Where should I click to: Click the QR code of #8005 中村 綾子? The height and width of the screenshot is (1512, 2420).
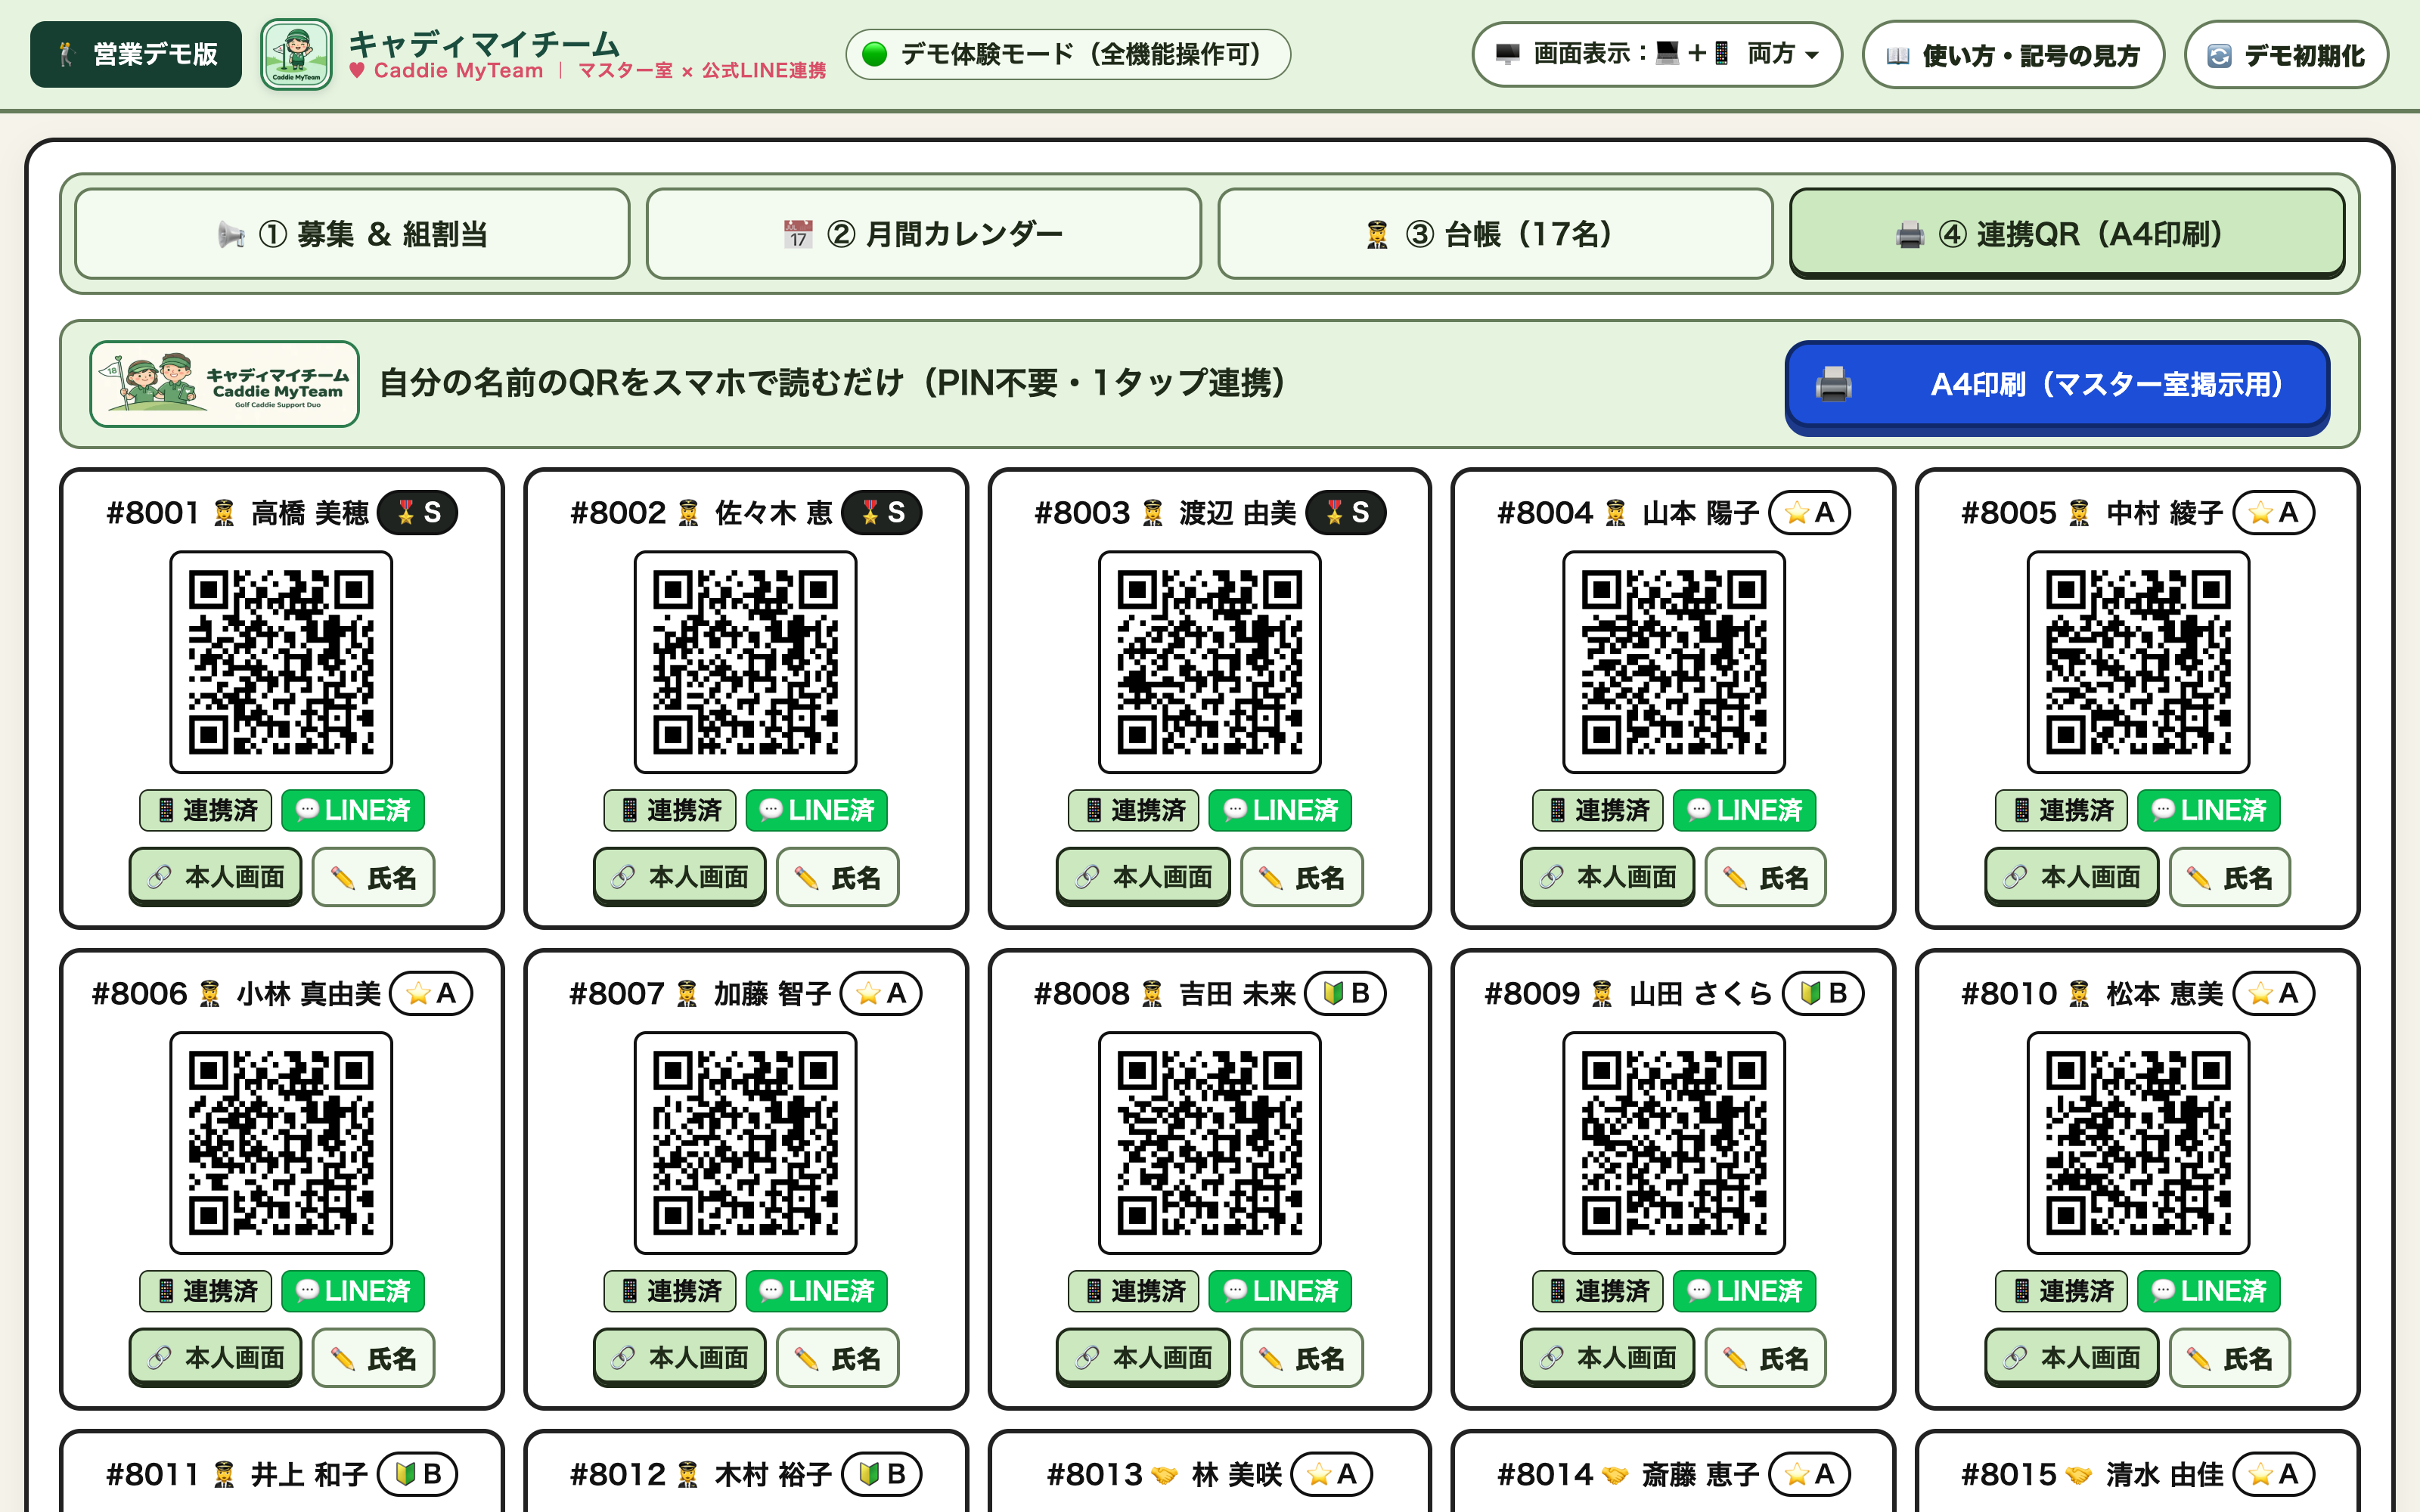click(2138, 662)
